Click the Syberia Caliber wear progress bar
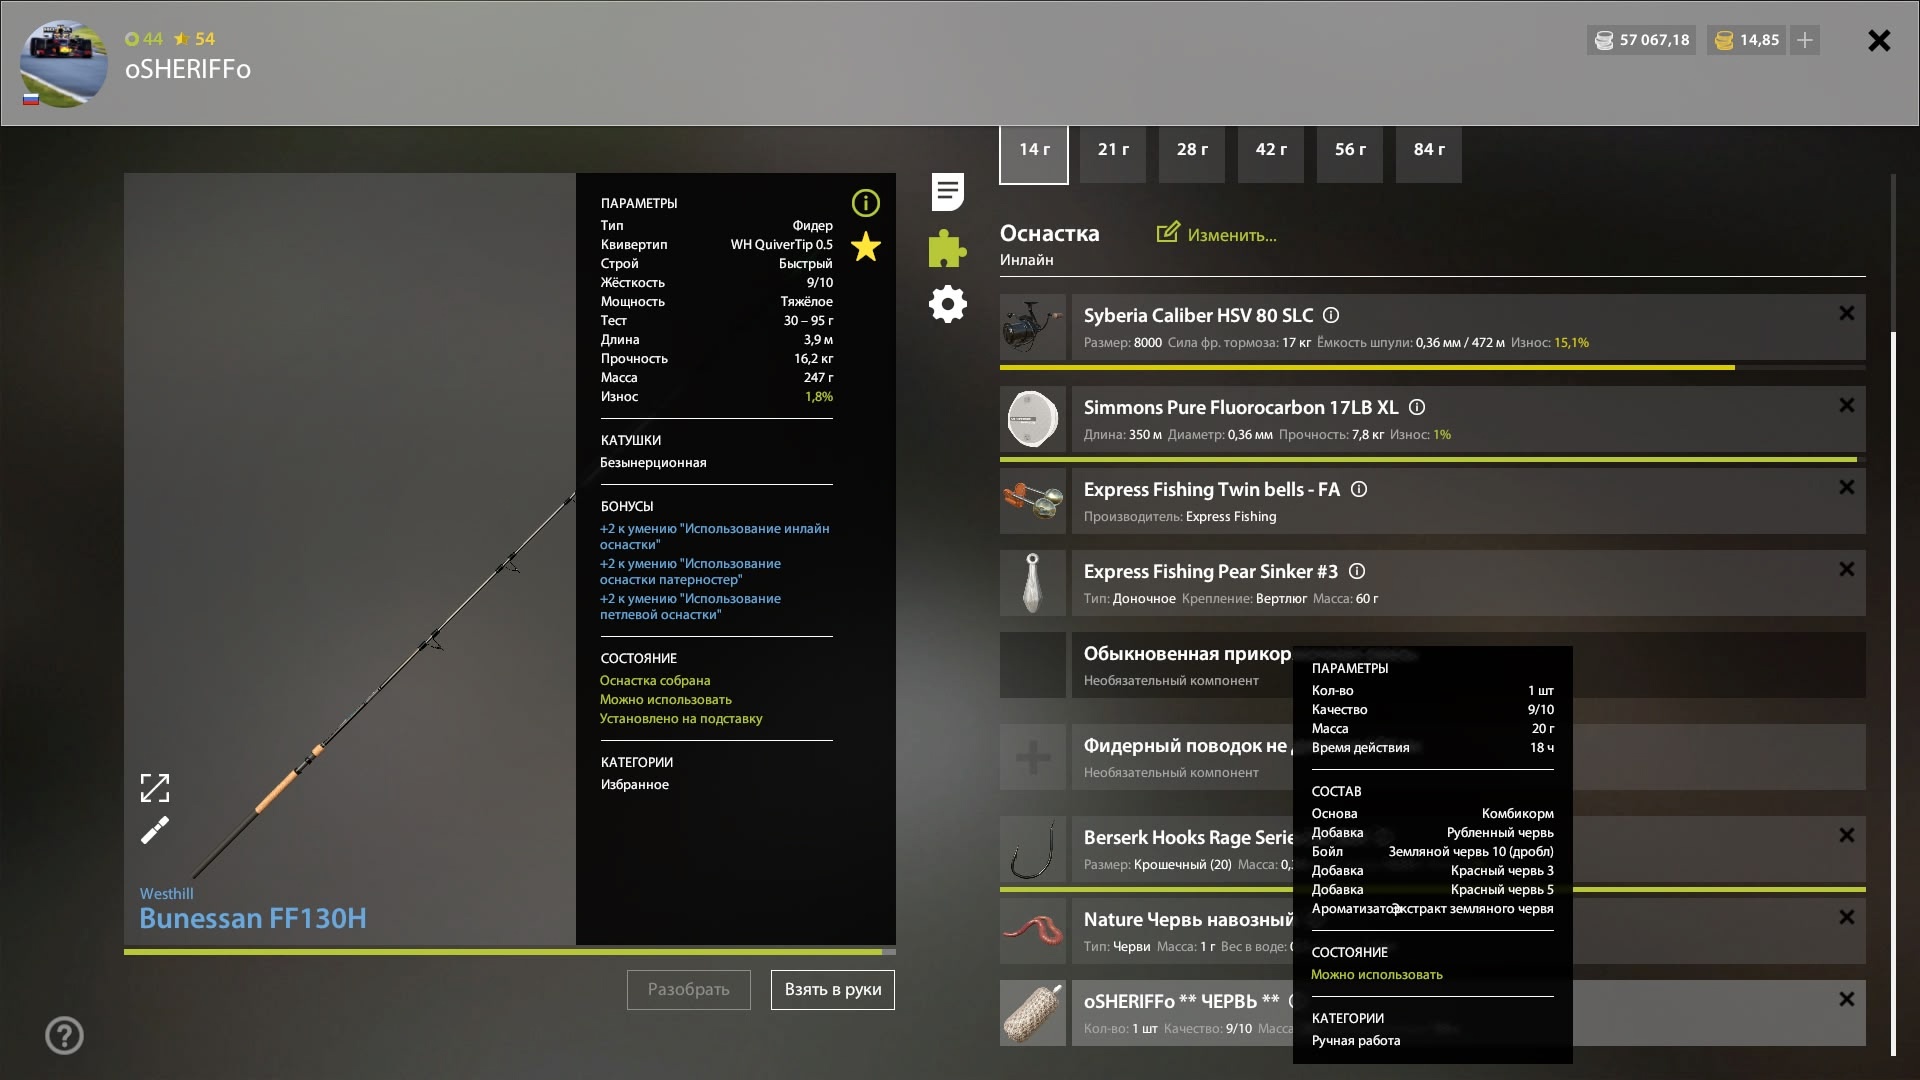 tap(1433, 367)
